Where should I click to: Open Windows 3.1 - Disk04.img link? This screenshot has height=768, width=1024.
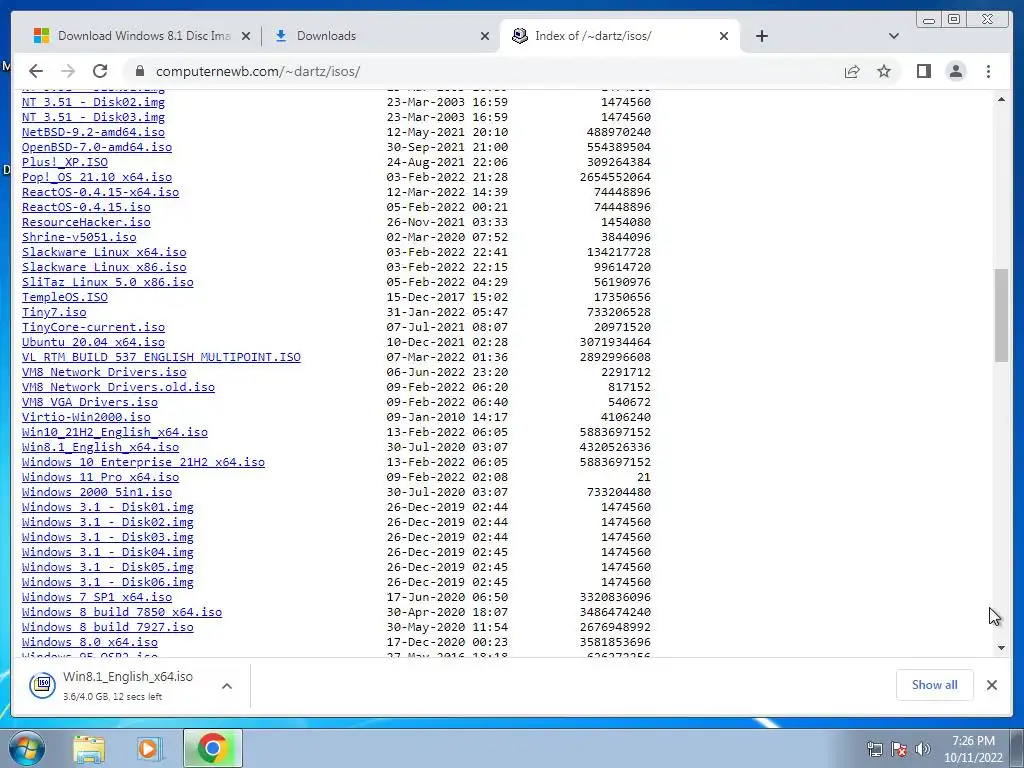click(x=108, y=552)
